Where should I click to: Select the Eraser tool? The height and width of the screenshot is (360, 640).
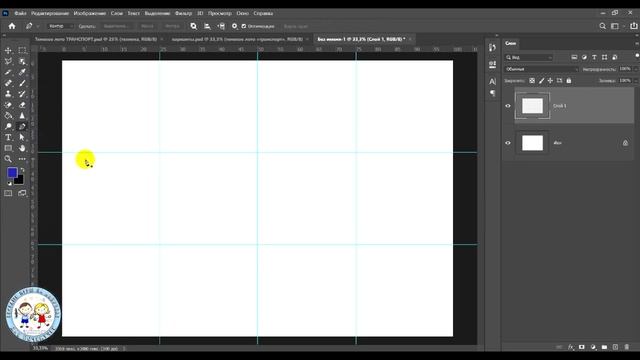pyautogui.click(x=22, y=105)
